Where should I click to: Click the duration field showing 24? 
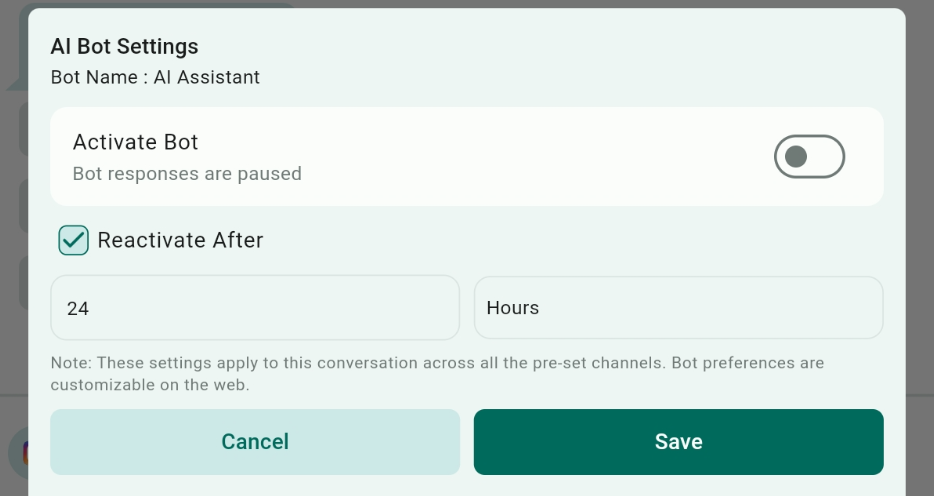pyautogui.click(x=255, y=308)
